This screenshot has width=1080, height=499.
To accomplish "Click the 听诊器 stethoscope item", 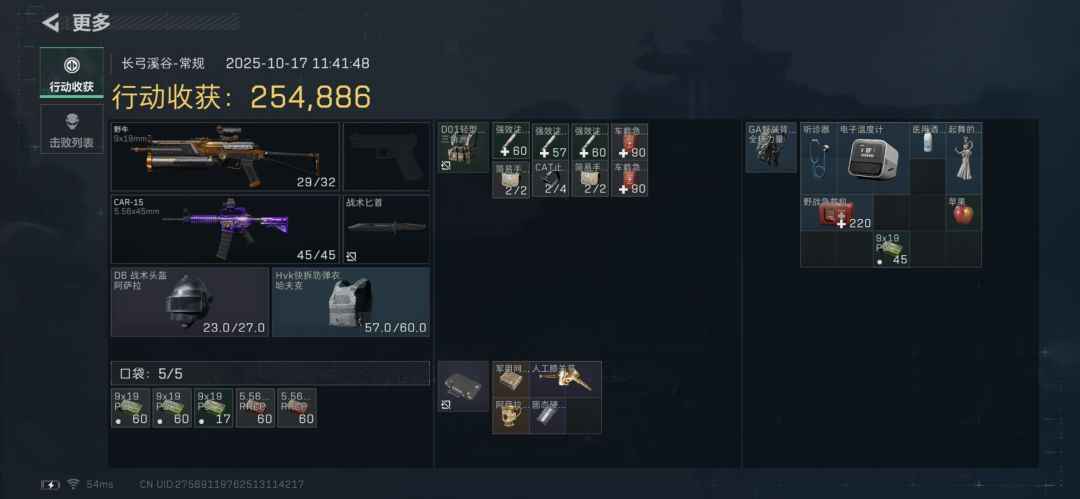I will tap(818, 158).
